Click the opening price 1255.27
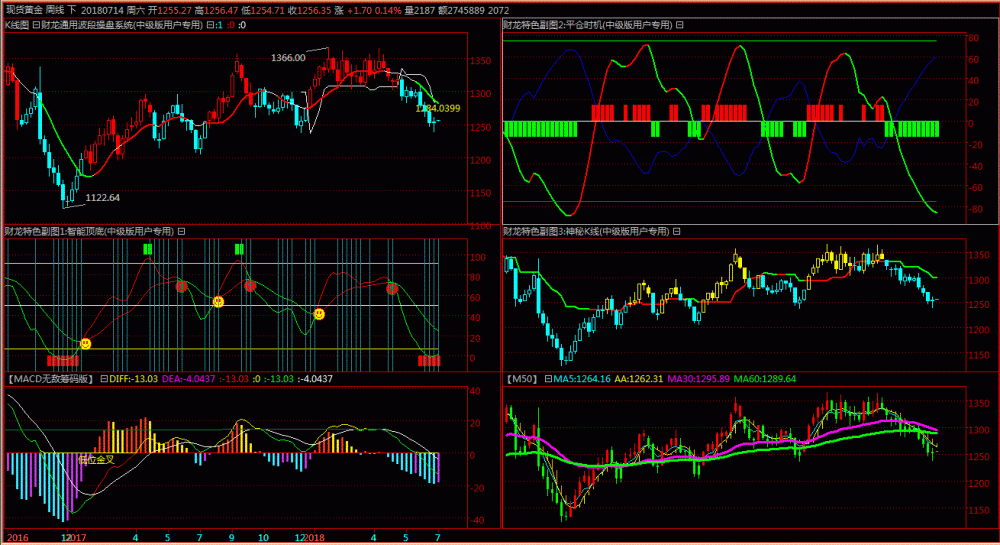1000x545 pixels. tap(175, 10)
